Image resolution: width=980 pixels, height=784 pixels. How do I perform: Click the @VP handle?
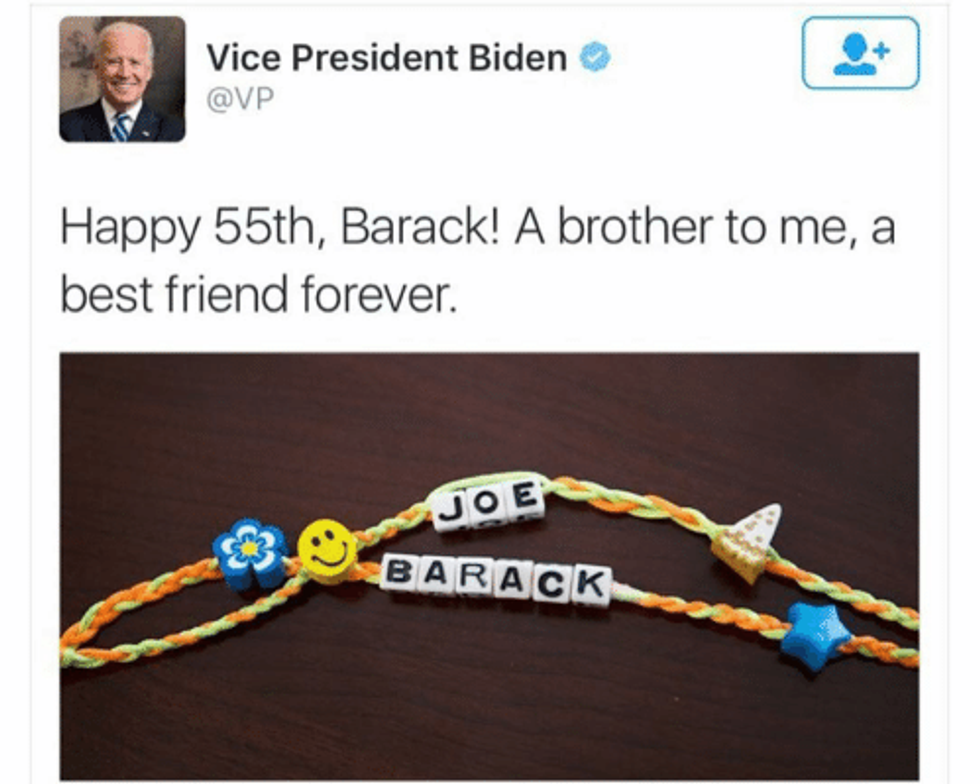pos(241,99)
